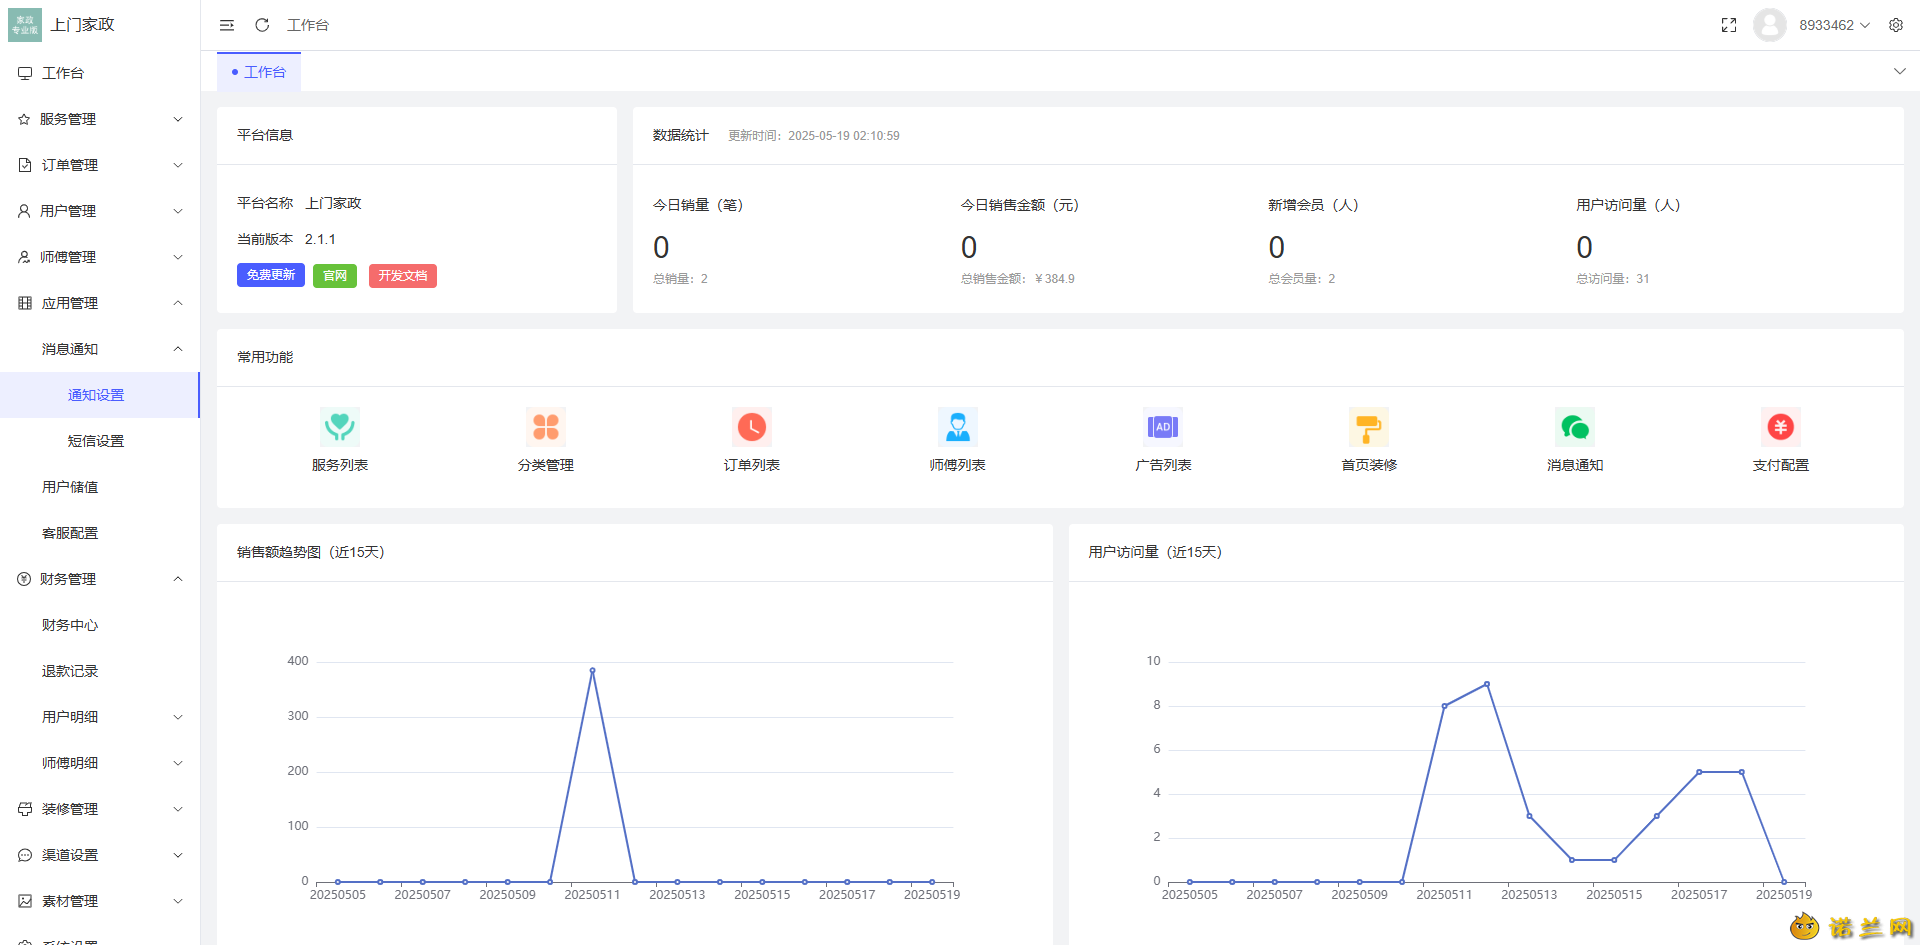Open the 客服配置 menu item
This screenshot has height=945, width=1920.
(x=100, y=533)
